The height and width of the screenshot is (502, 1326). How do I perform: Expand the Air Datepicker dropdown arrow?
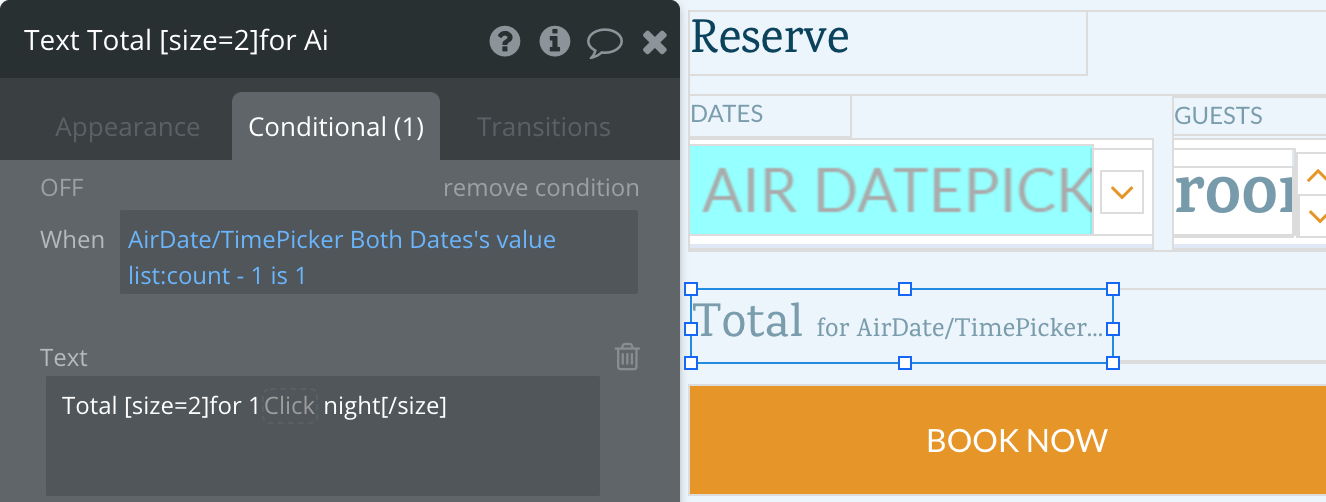[1122, 191]
